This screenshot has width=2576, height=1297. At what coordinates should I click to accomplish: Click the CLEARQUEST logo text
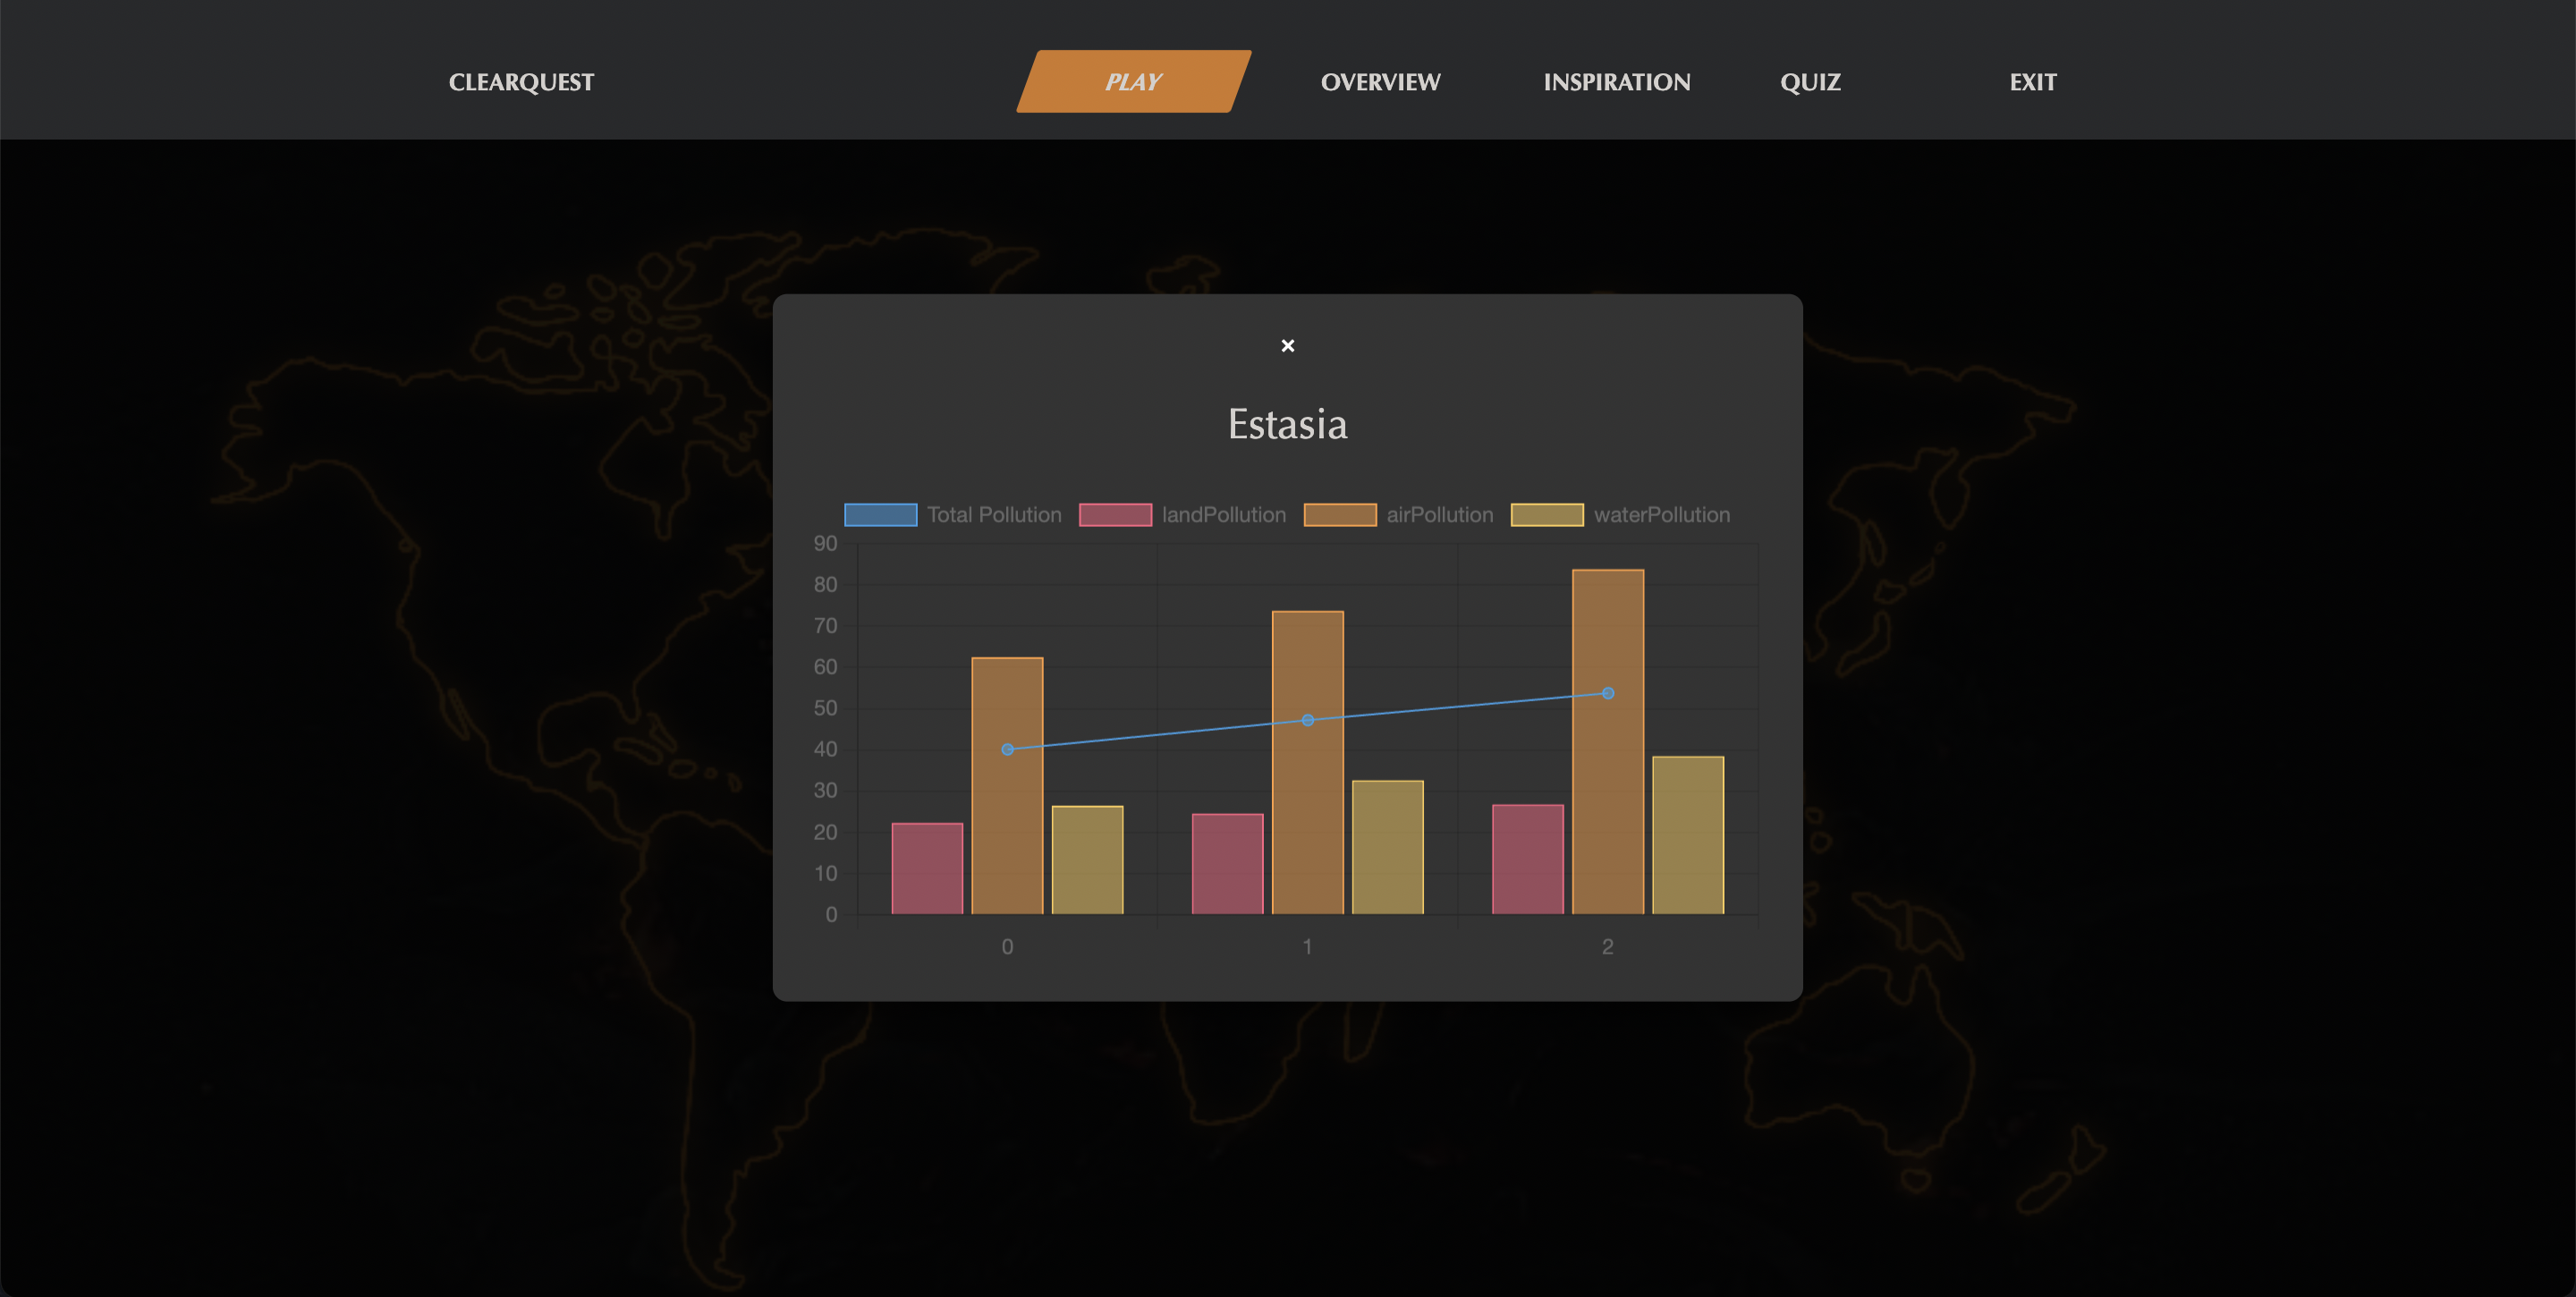[x=521, y=82]
